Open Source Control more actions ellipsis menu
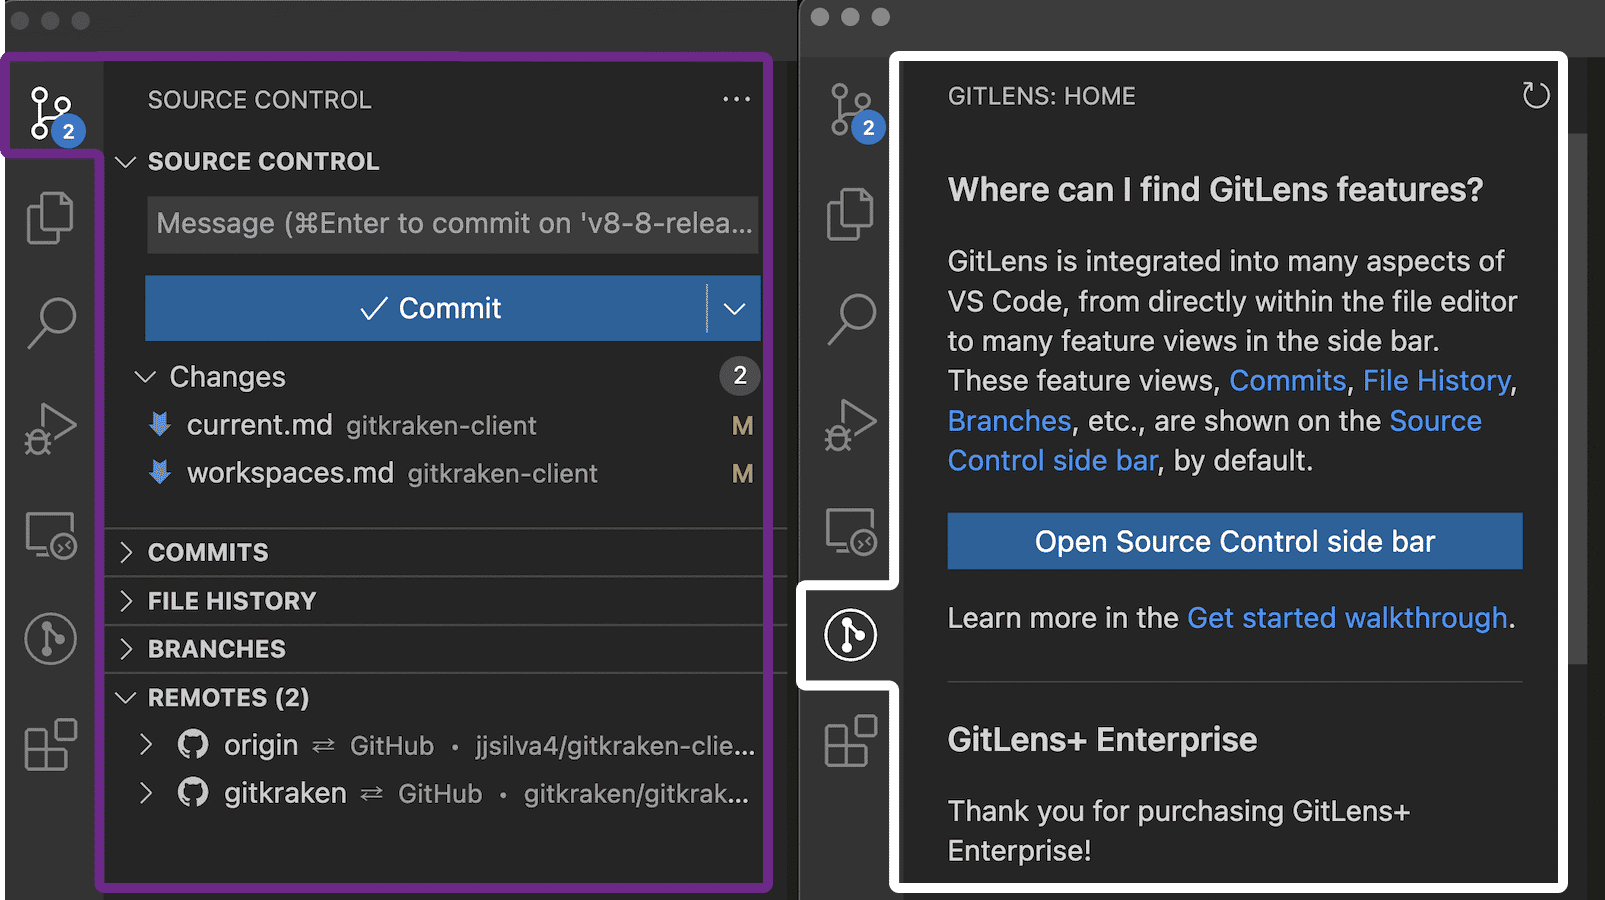 (x=736, y=99)
